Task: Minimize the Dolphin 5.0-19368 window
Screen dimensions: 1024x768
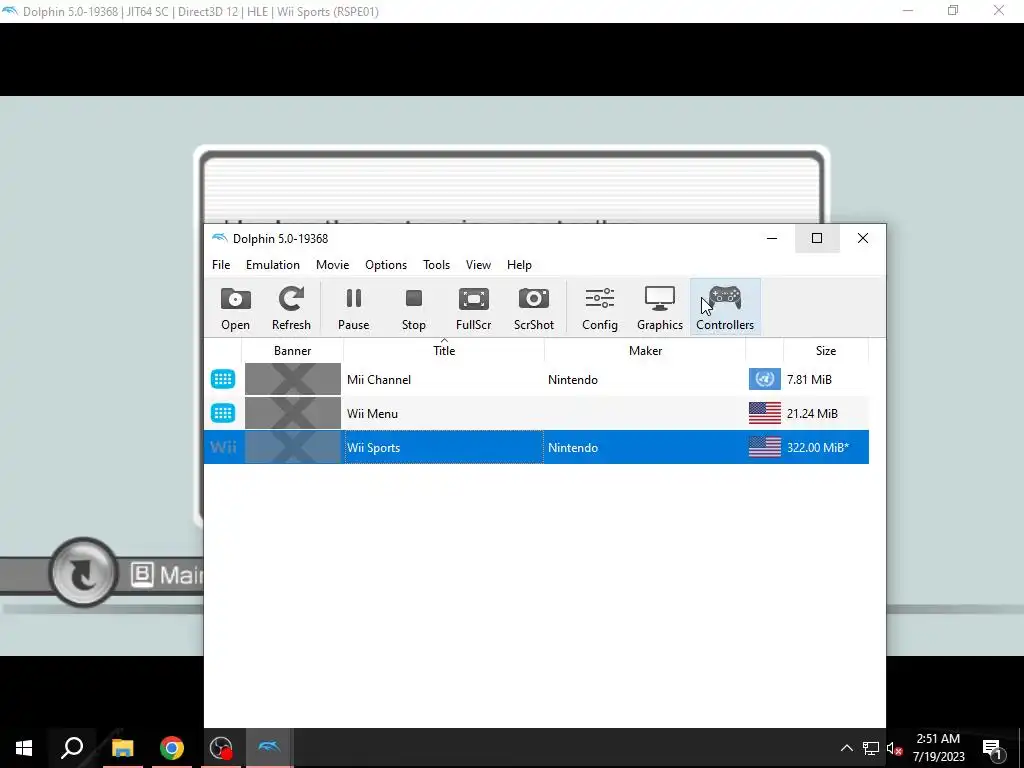Action: 772,238
